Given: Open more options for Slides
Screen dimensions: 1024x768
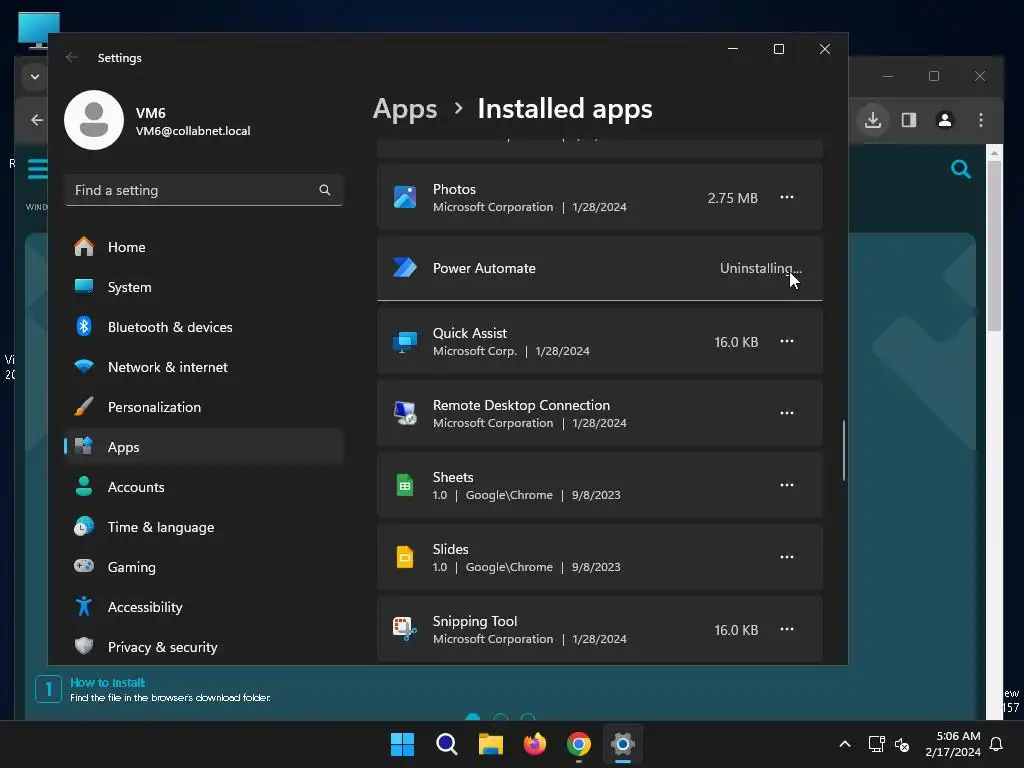Looking at the screenshot, I should click(787, 557).
